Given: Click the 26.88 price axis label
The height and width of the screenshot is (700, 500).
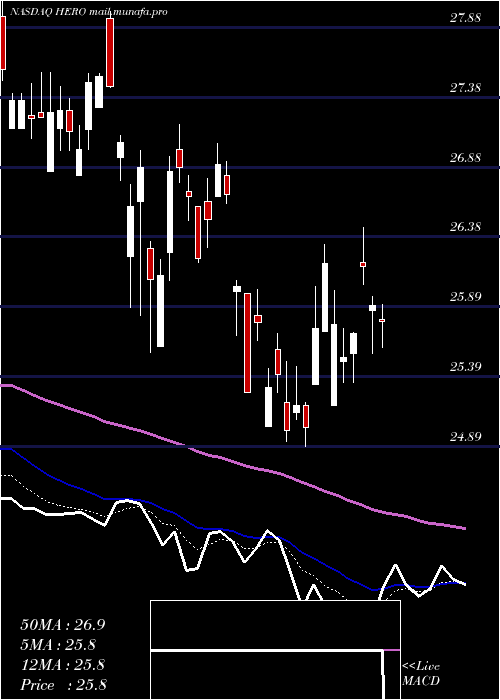Looking at the screenshot, I should (x=465, y=158).
